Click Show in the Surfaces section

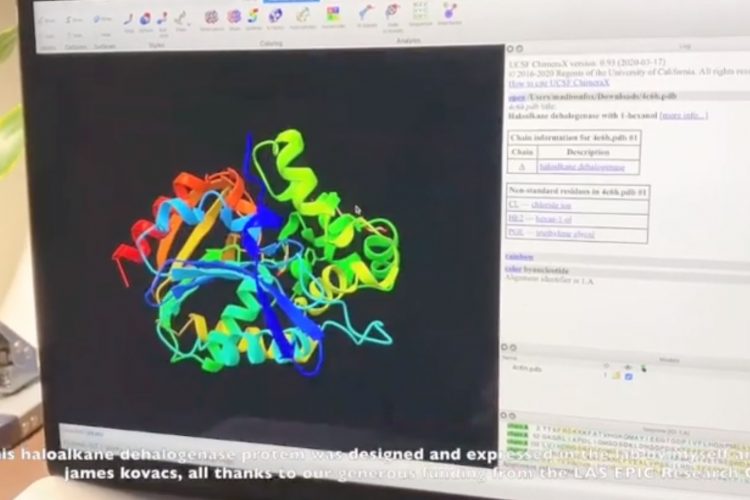(x=103, y=20)
